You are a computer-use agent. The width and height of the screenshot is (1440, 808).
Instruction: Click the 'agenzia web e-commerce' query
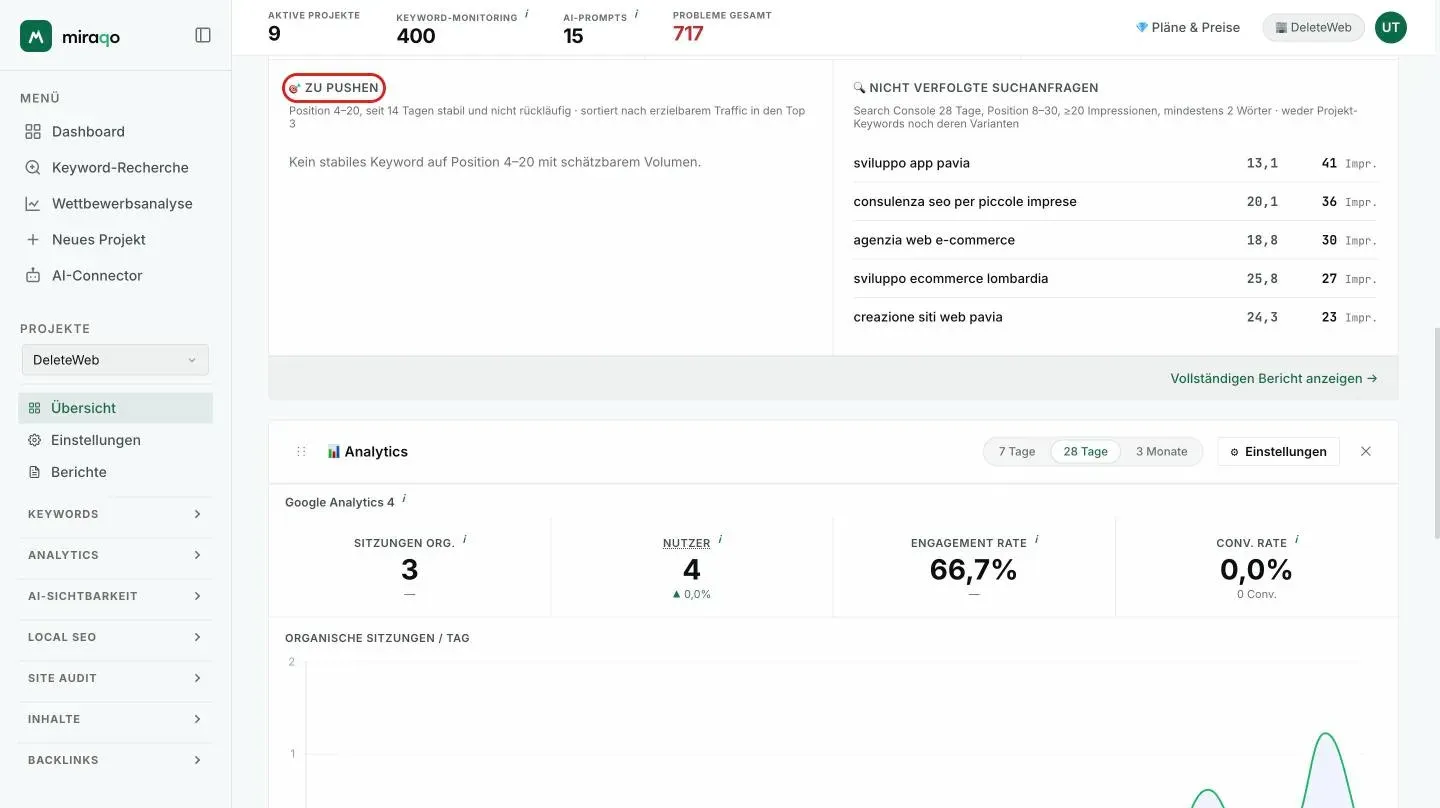coord(934,240)
